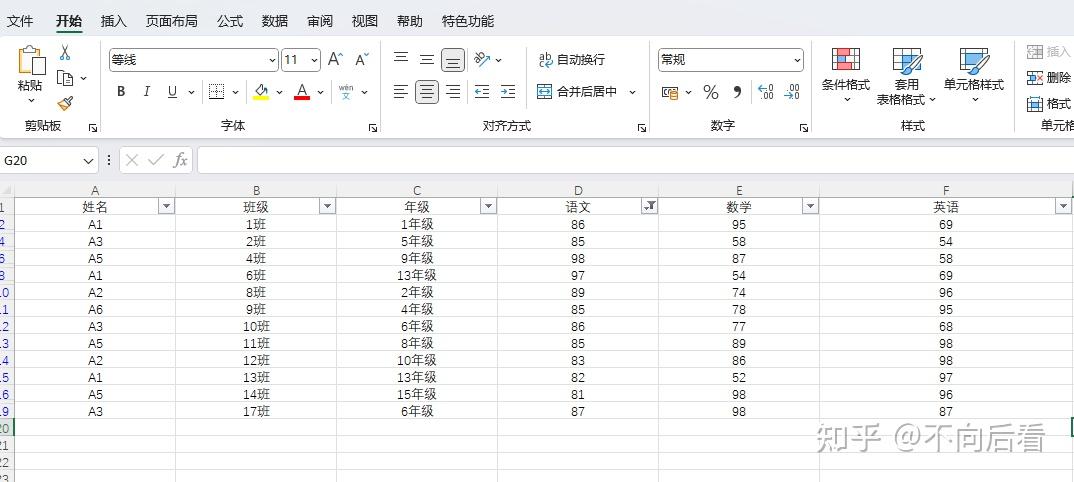Click the accounting number format icon

(x=670, y=92)
